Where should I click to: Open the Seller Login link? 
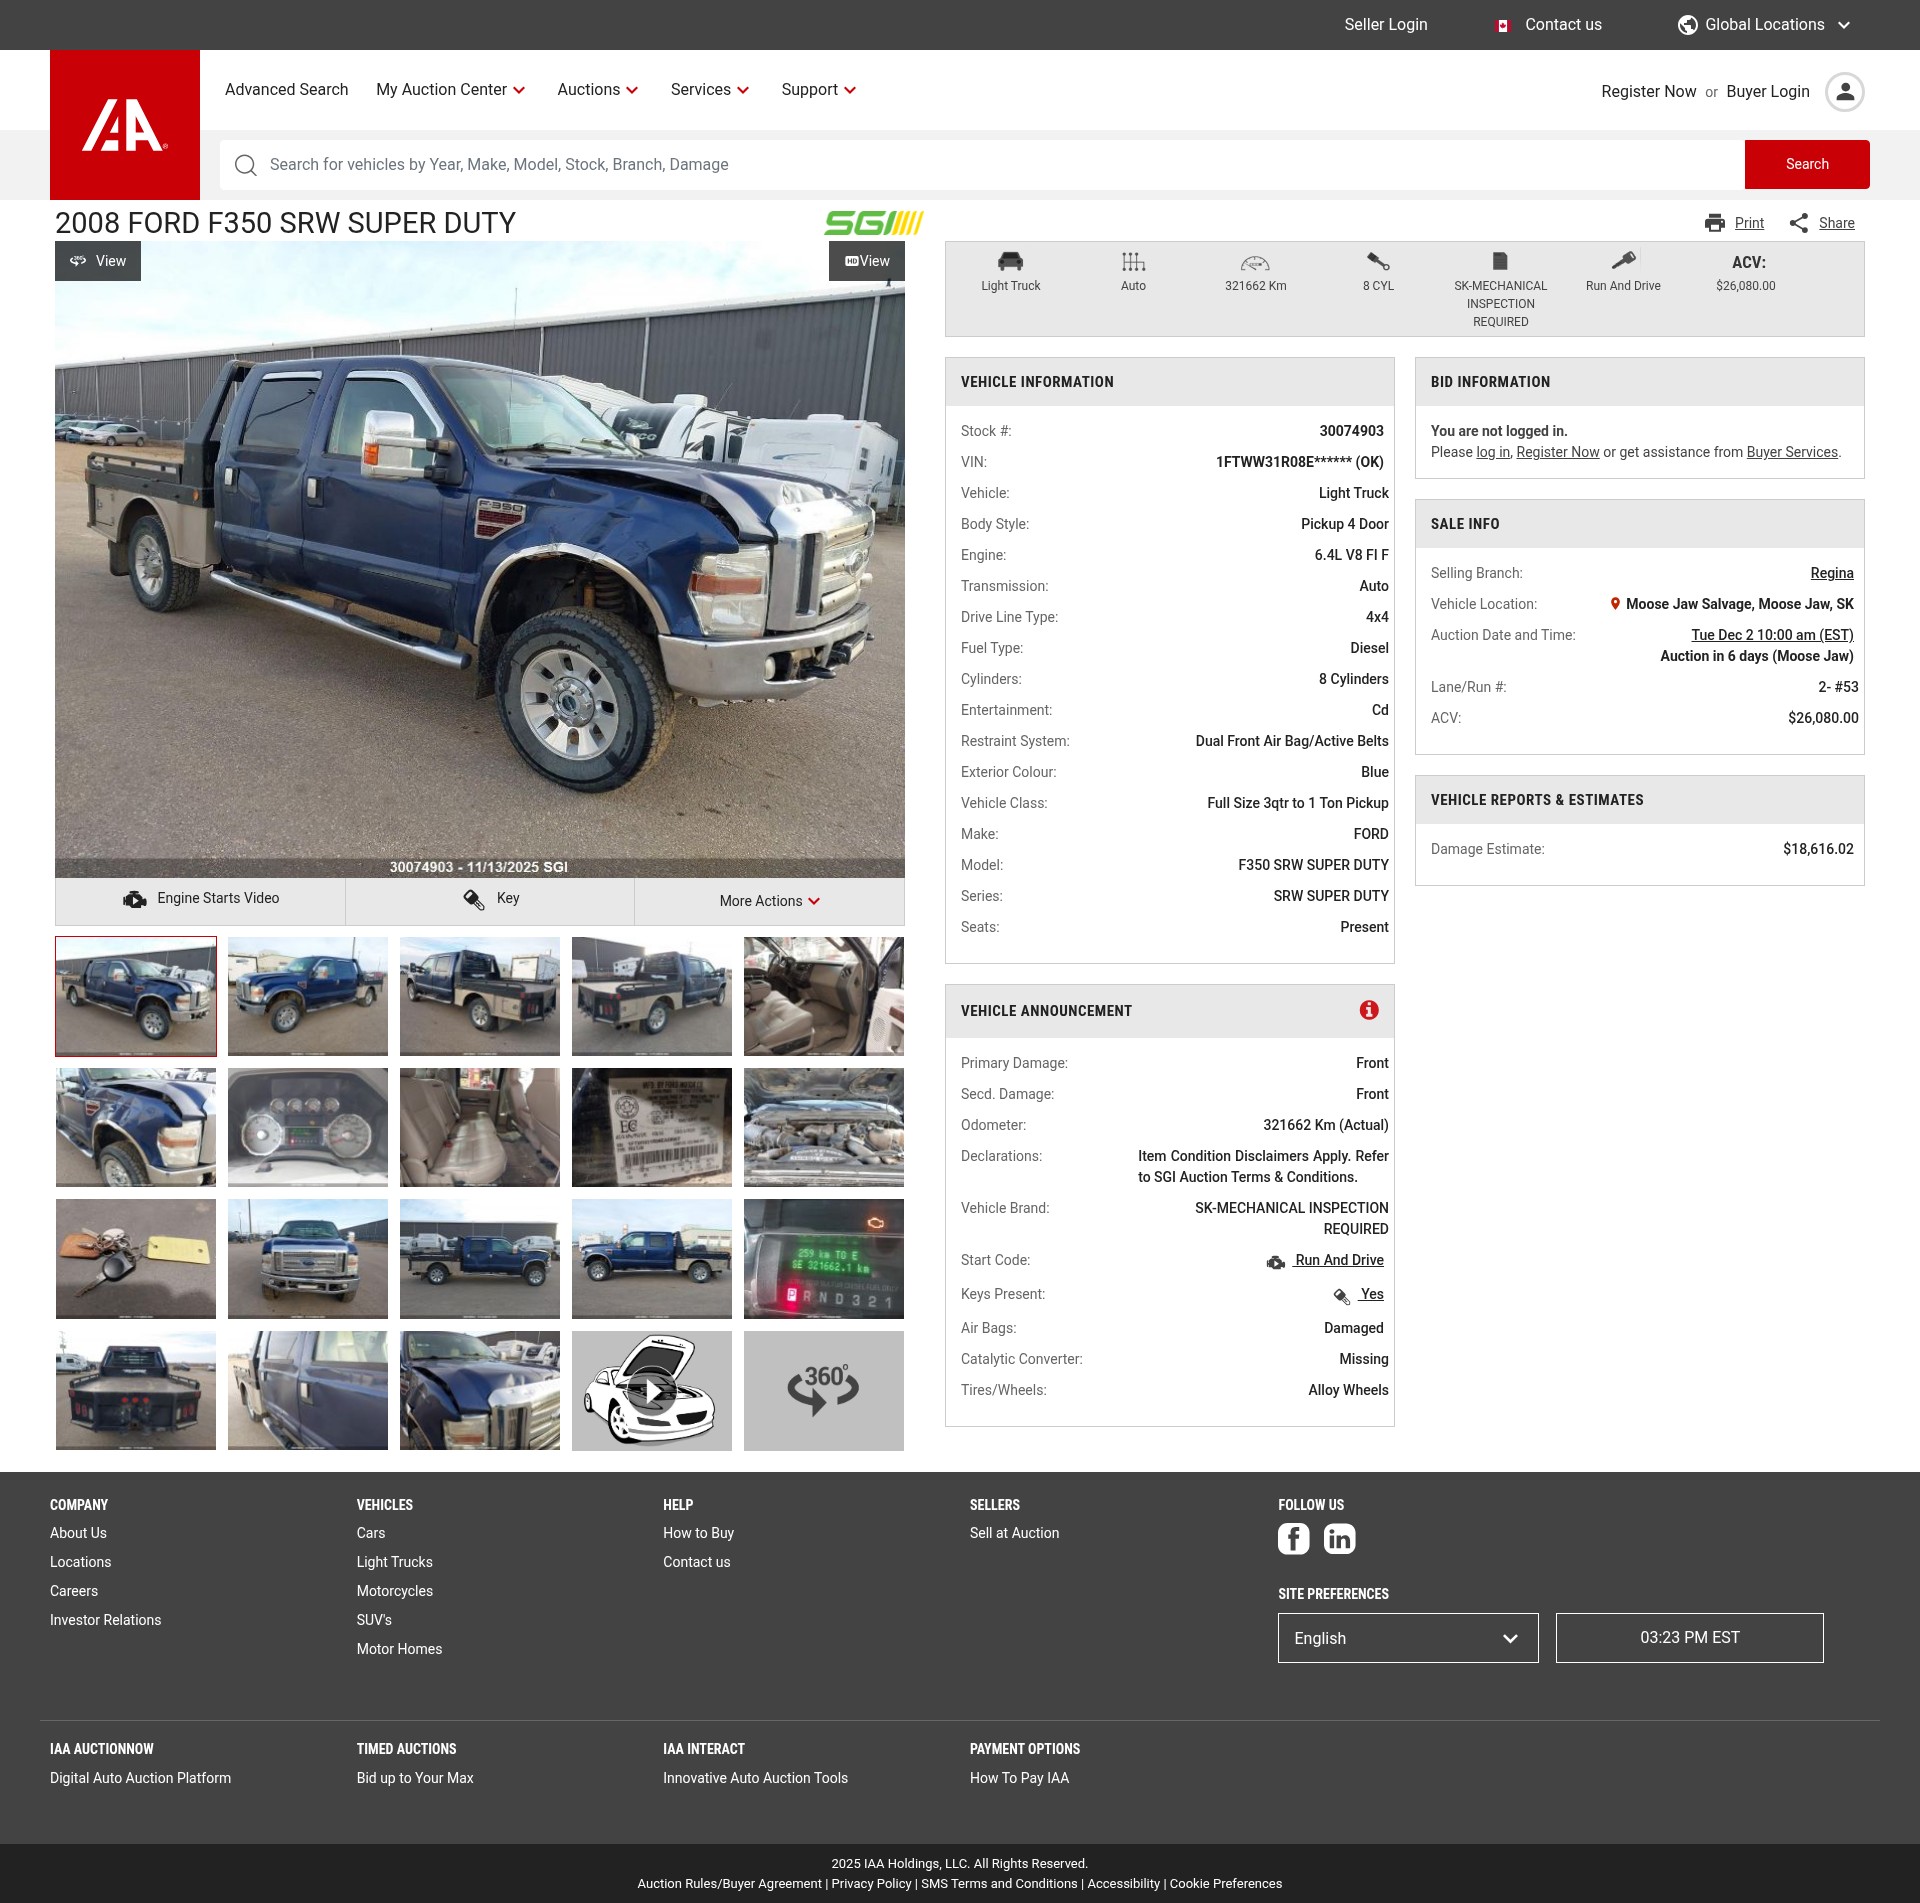pos(1386,25)
